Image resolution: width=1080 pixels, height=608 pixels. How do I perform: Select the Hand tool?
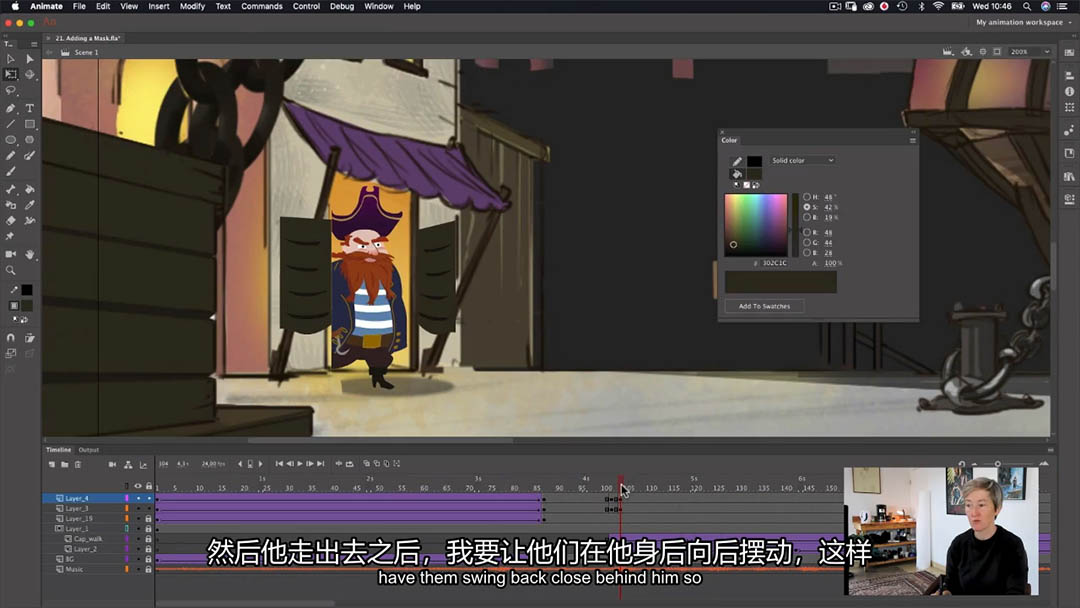point(30,254)
